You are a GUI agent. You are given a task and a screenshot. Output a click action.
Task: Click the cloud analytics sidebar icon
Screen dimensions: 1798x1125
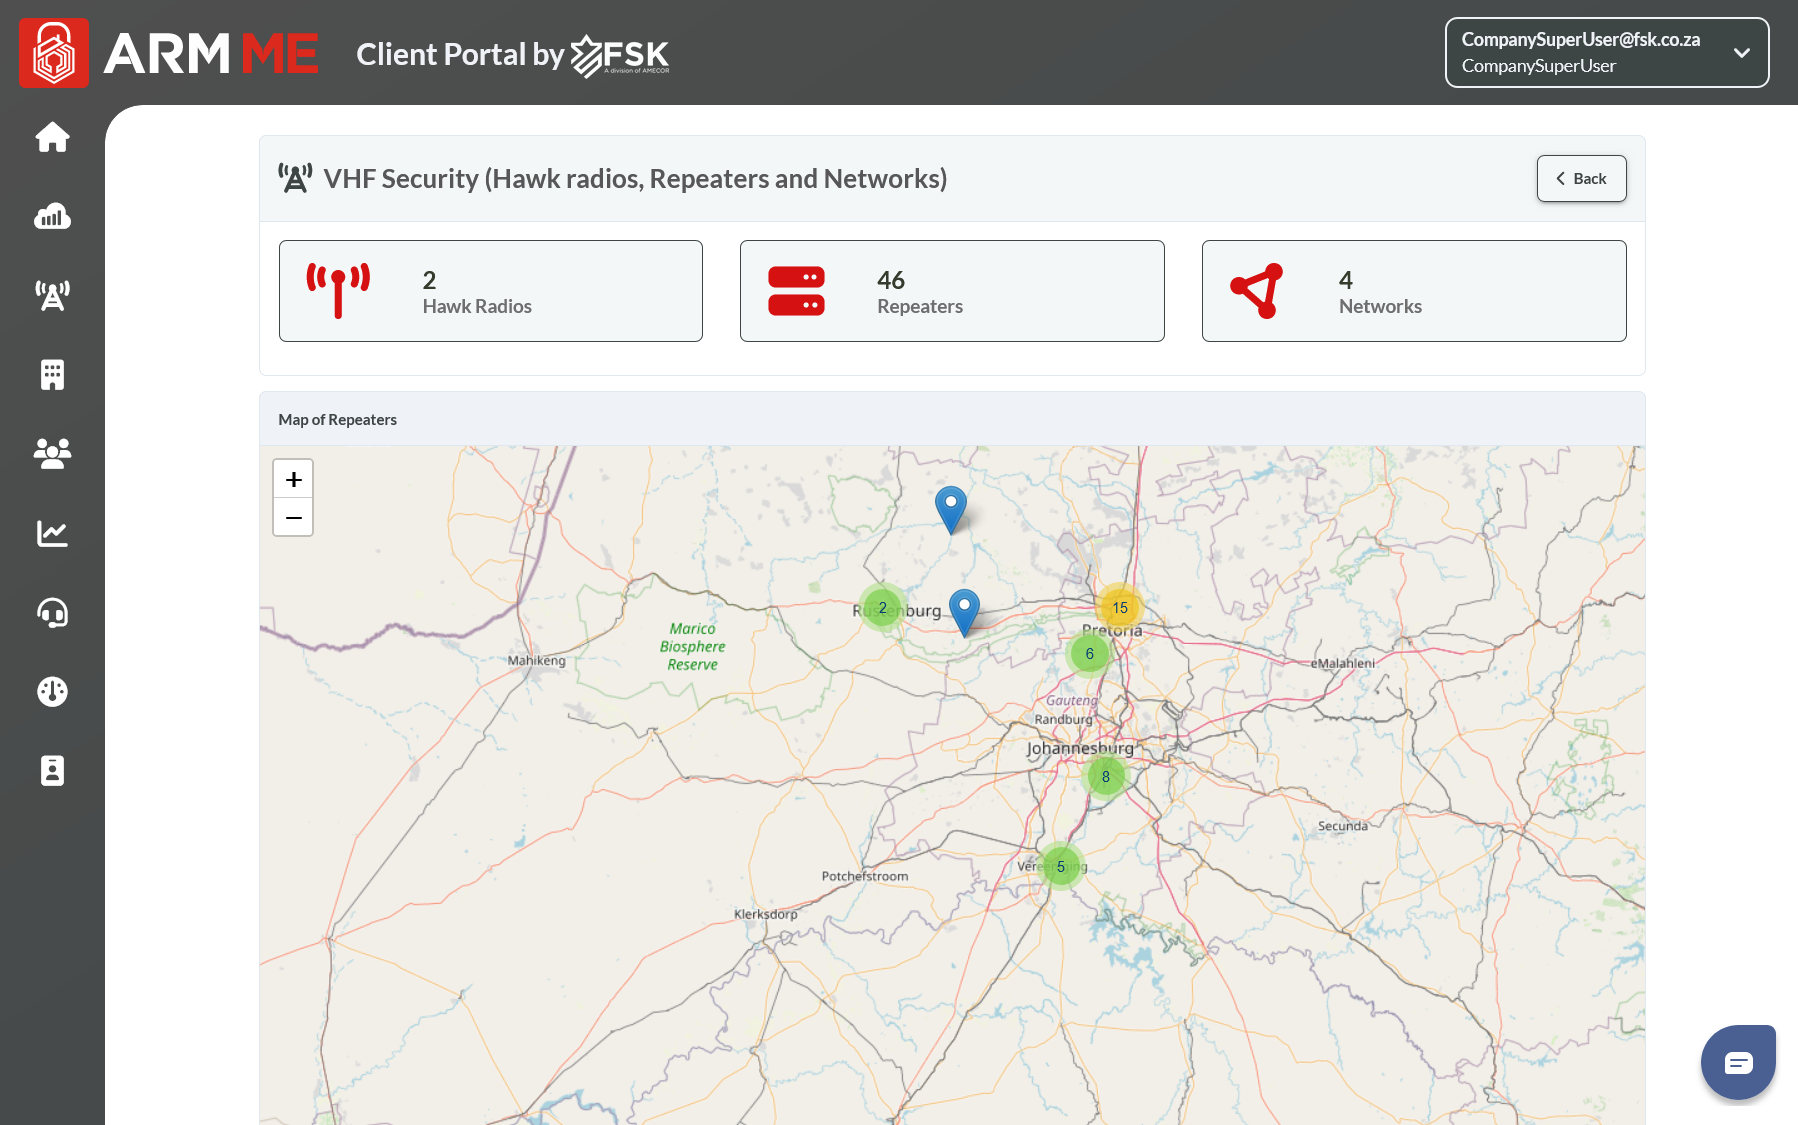[x=52, y=216]
